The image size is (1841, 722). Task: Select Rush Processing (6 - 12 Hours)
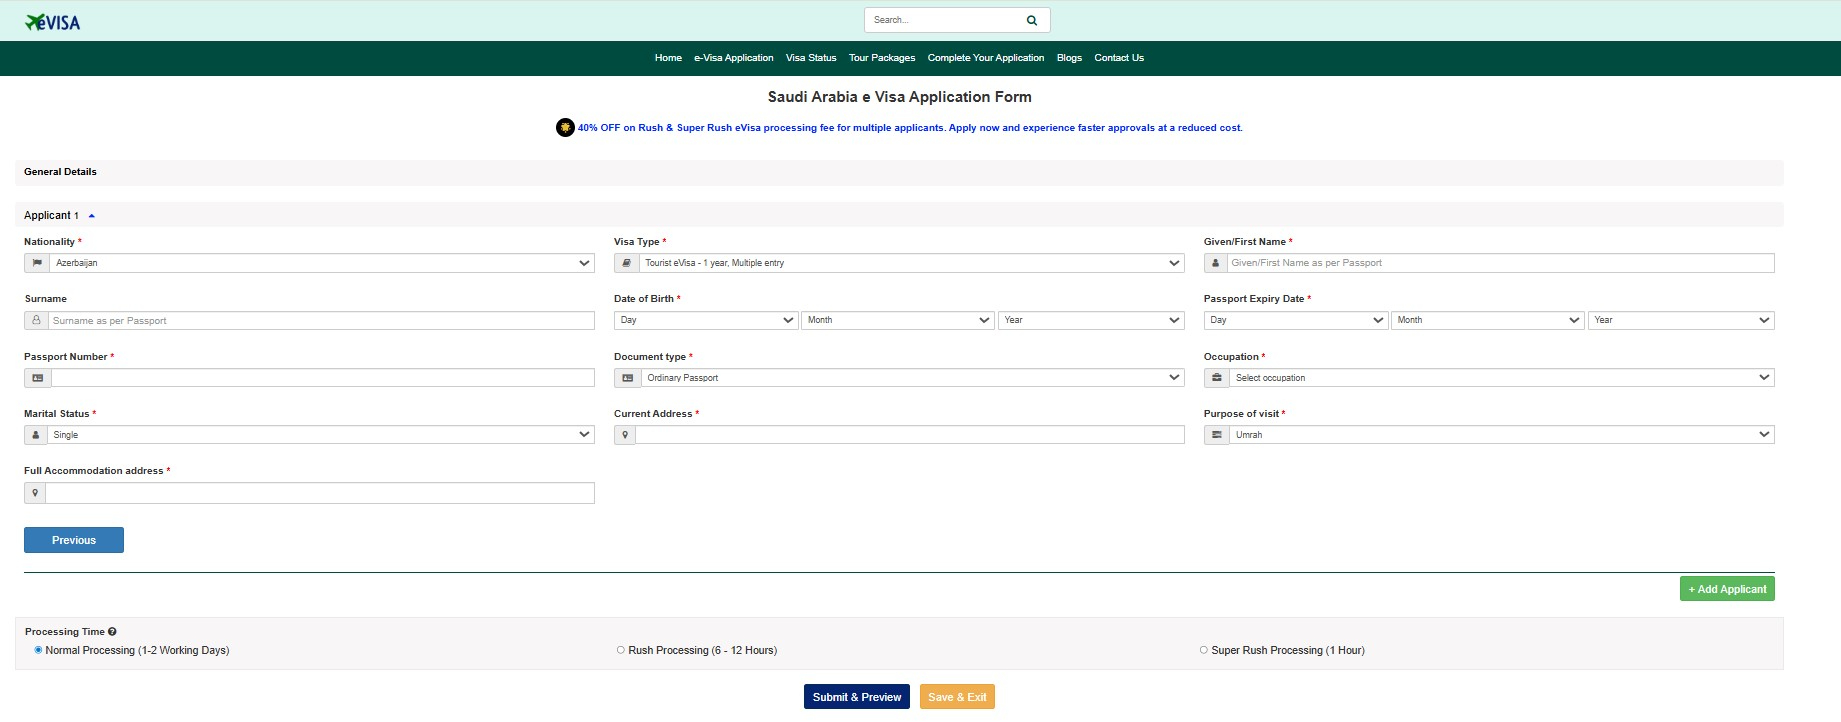coord(621,650)
